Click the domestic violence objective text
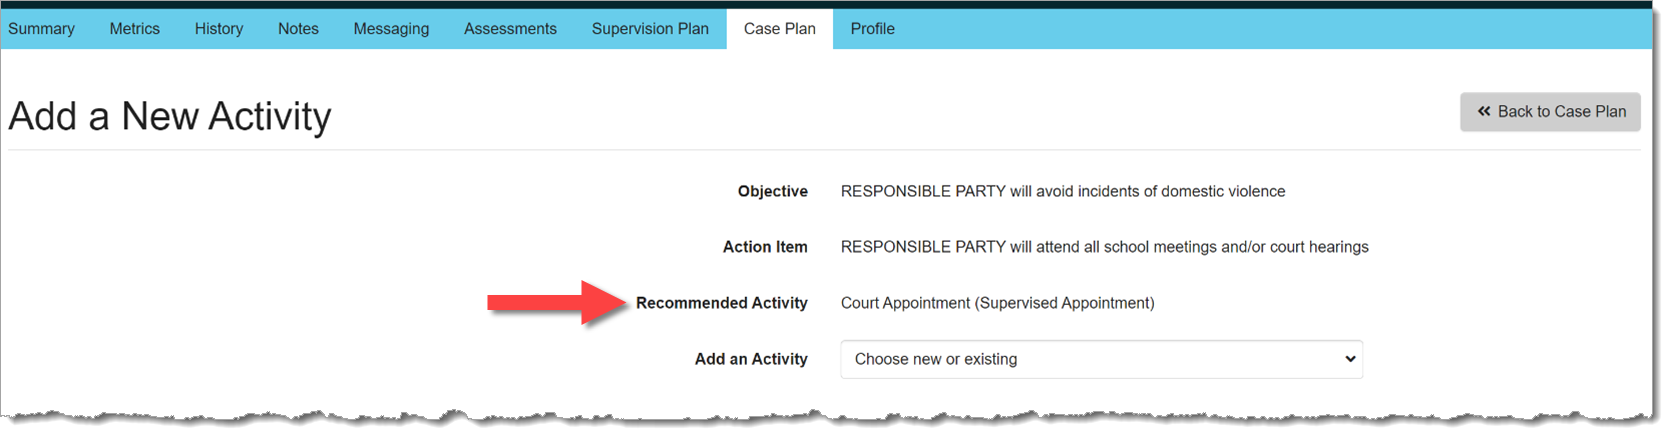 pos(1062,191)
